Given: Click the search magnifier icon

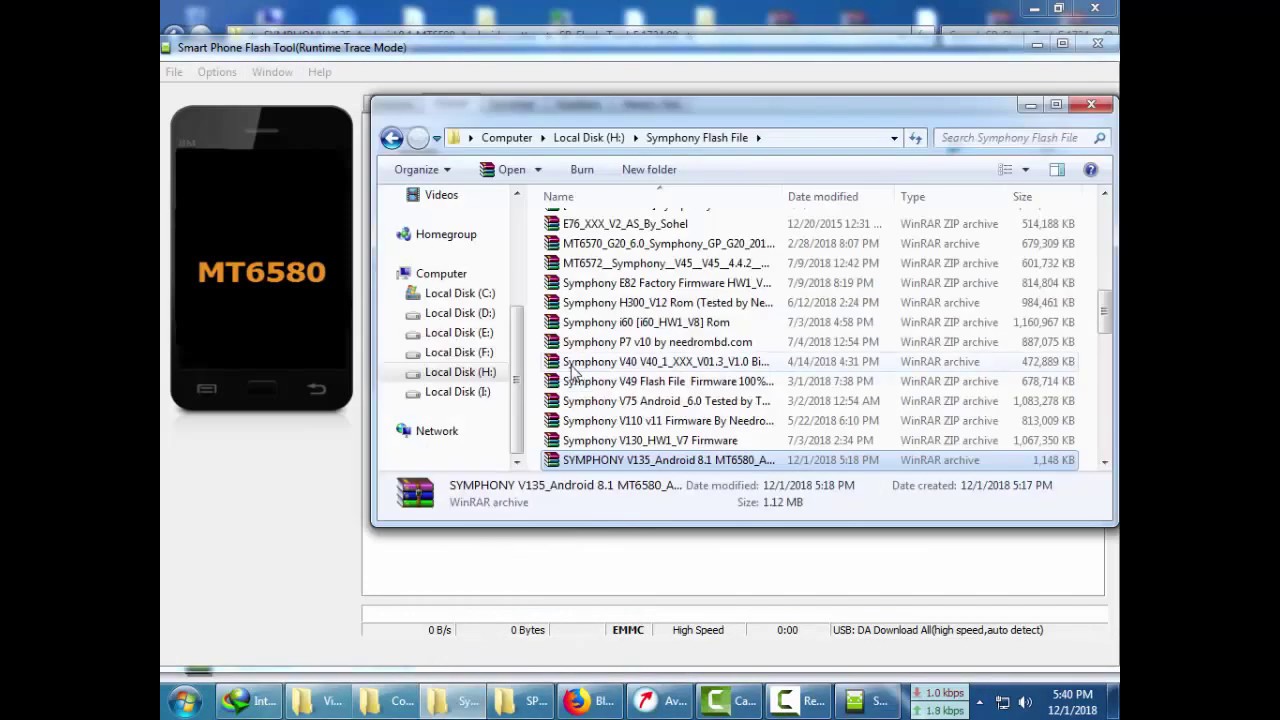Looking at the screenshot, I should tap(1100, 138).
